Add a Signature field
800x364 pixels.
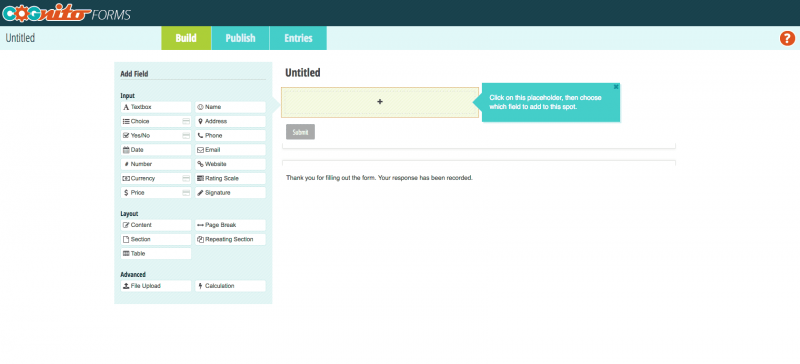pyautogui.click(x=230, y=193)
